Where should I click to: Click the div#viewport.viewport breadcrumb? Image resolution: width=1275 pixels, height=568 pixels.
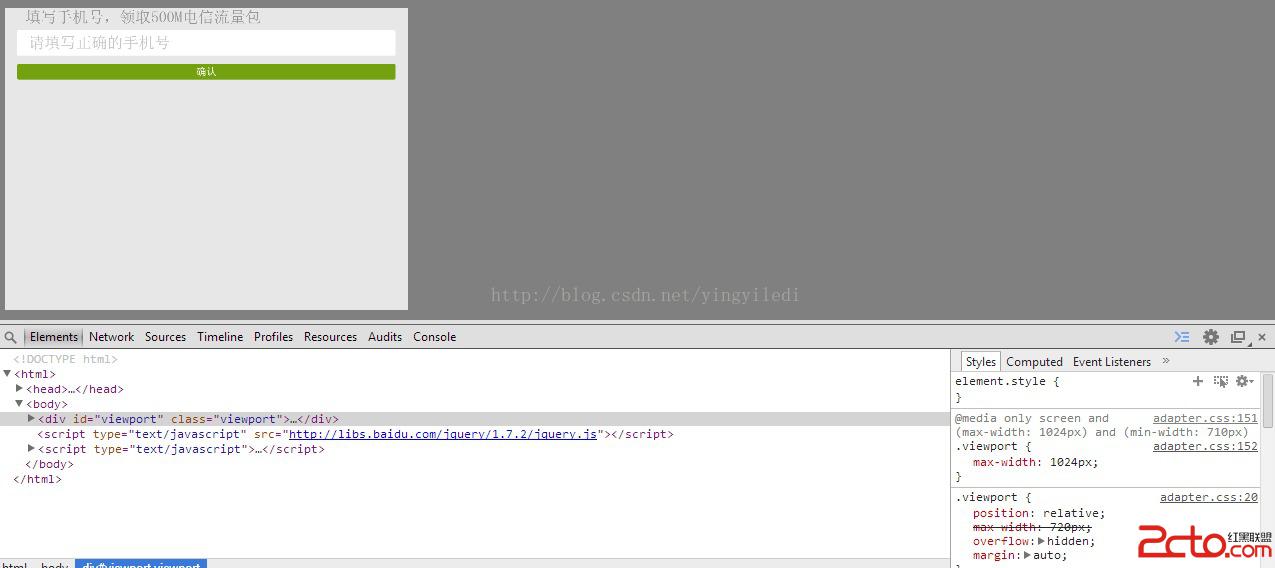141,565
